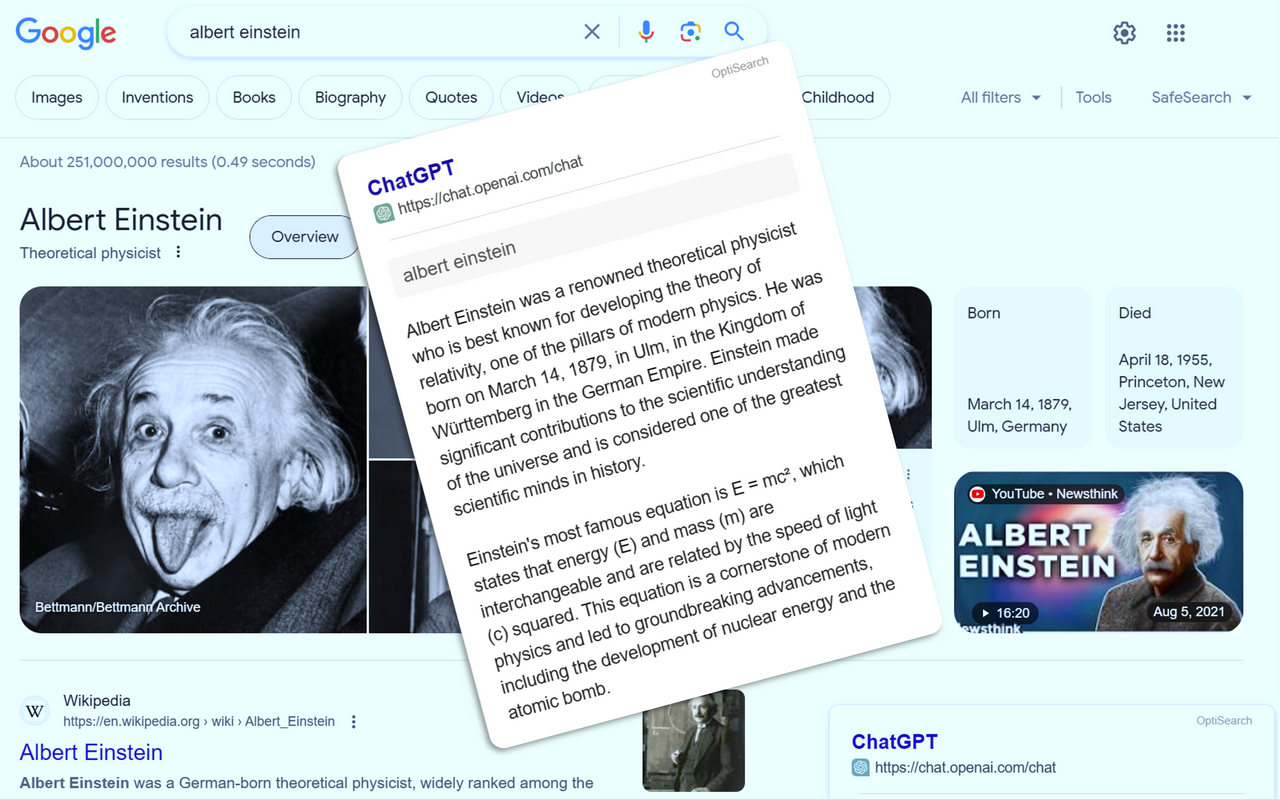
Task: Open ChatGPT title link in tilted card
Action: coord(411,178)
